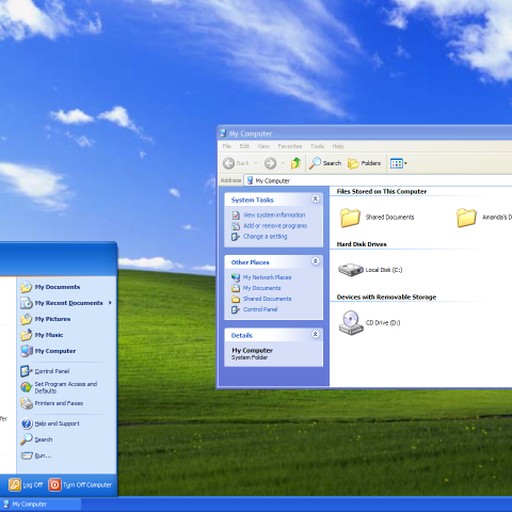Open the File menu
This screenshot has width=512, height=512.
click(227, 146)
